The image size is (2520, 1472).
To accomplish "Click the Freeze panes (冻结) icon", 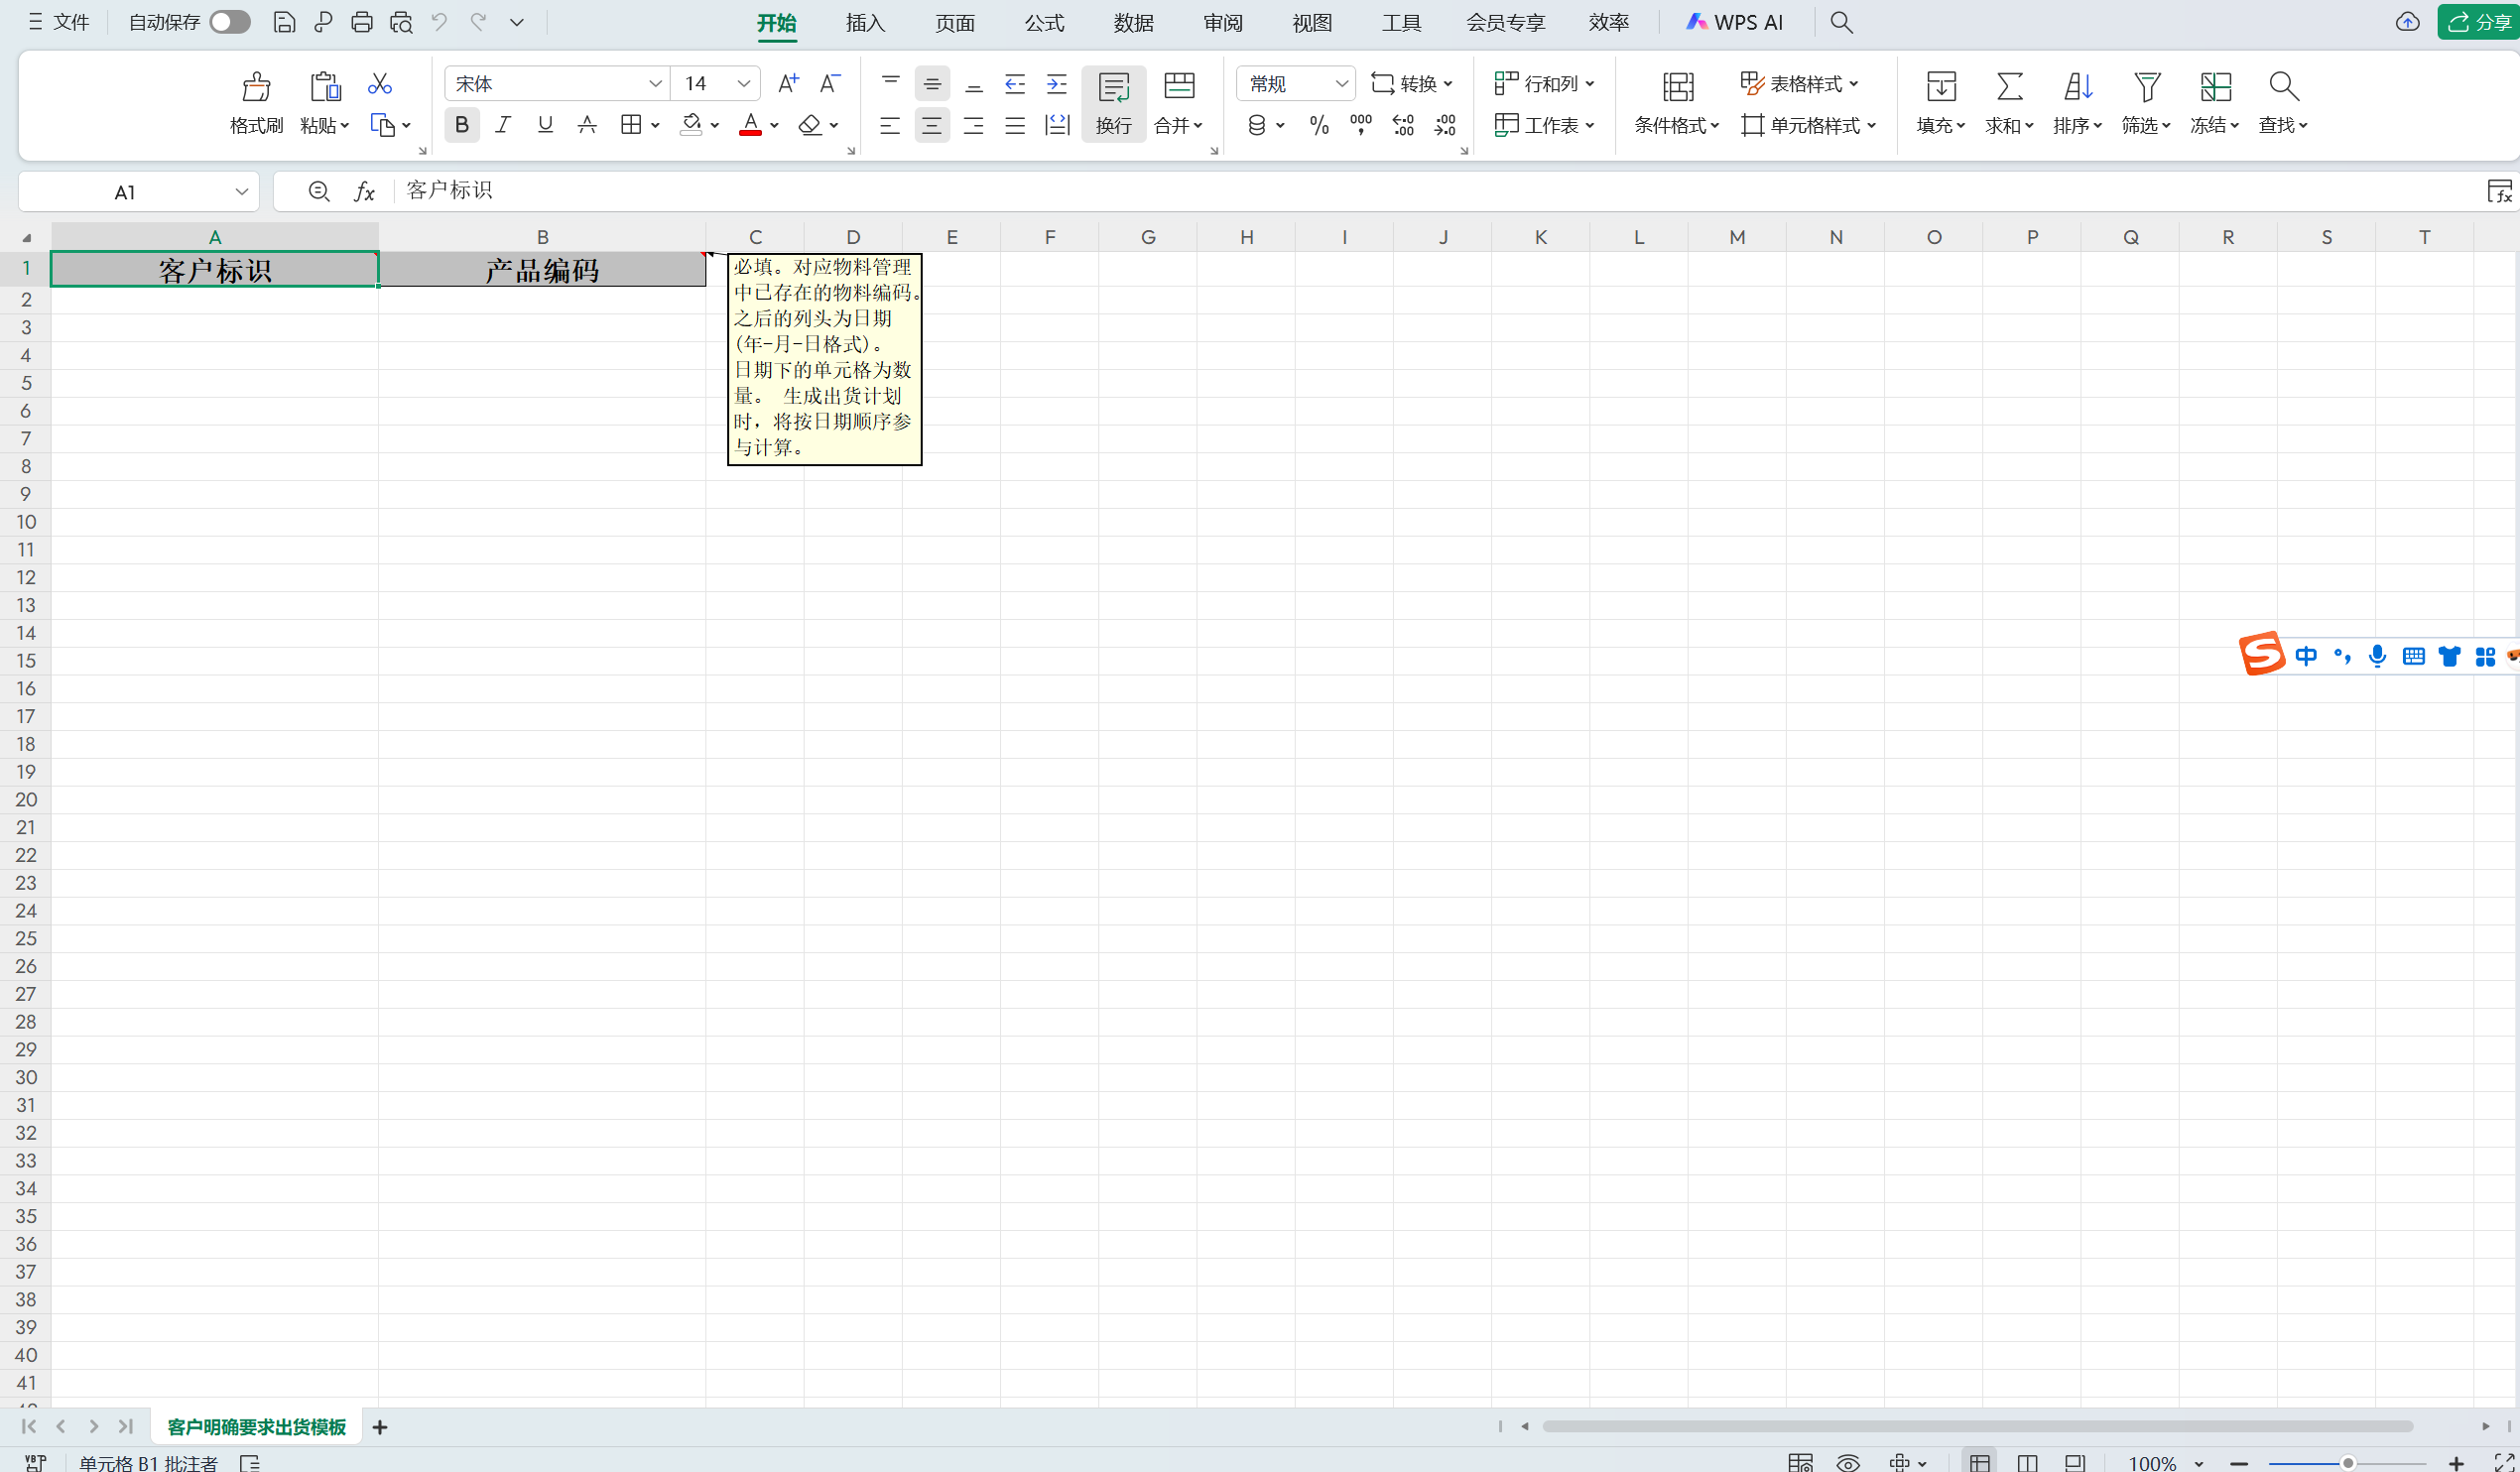I will point(2215,87).
